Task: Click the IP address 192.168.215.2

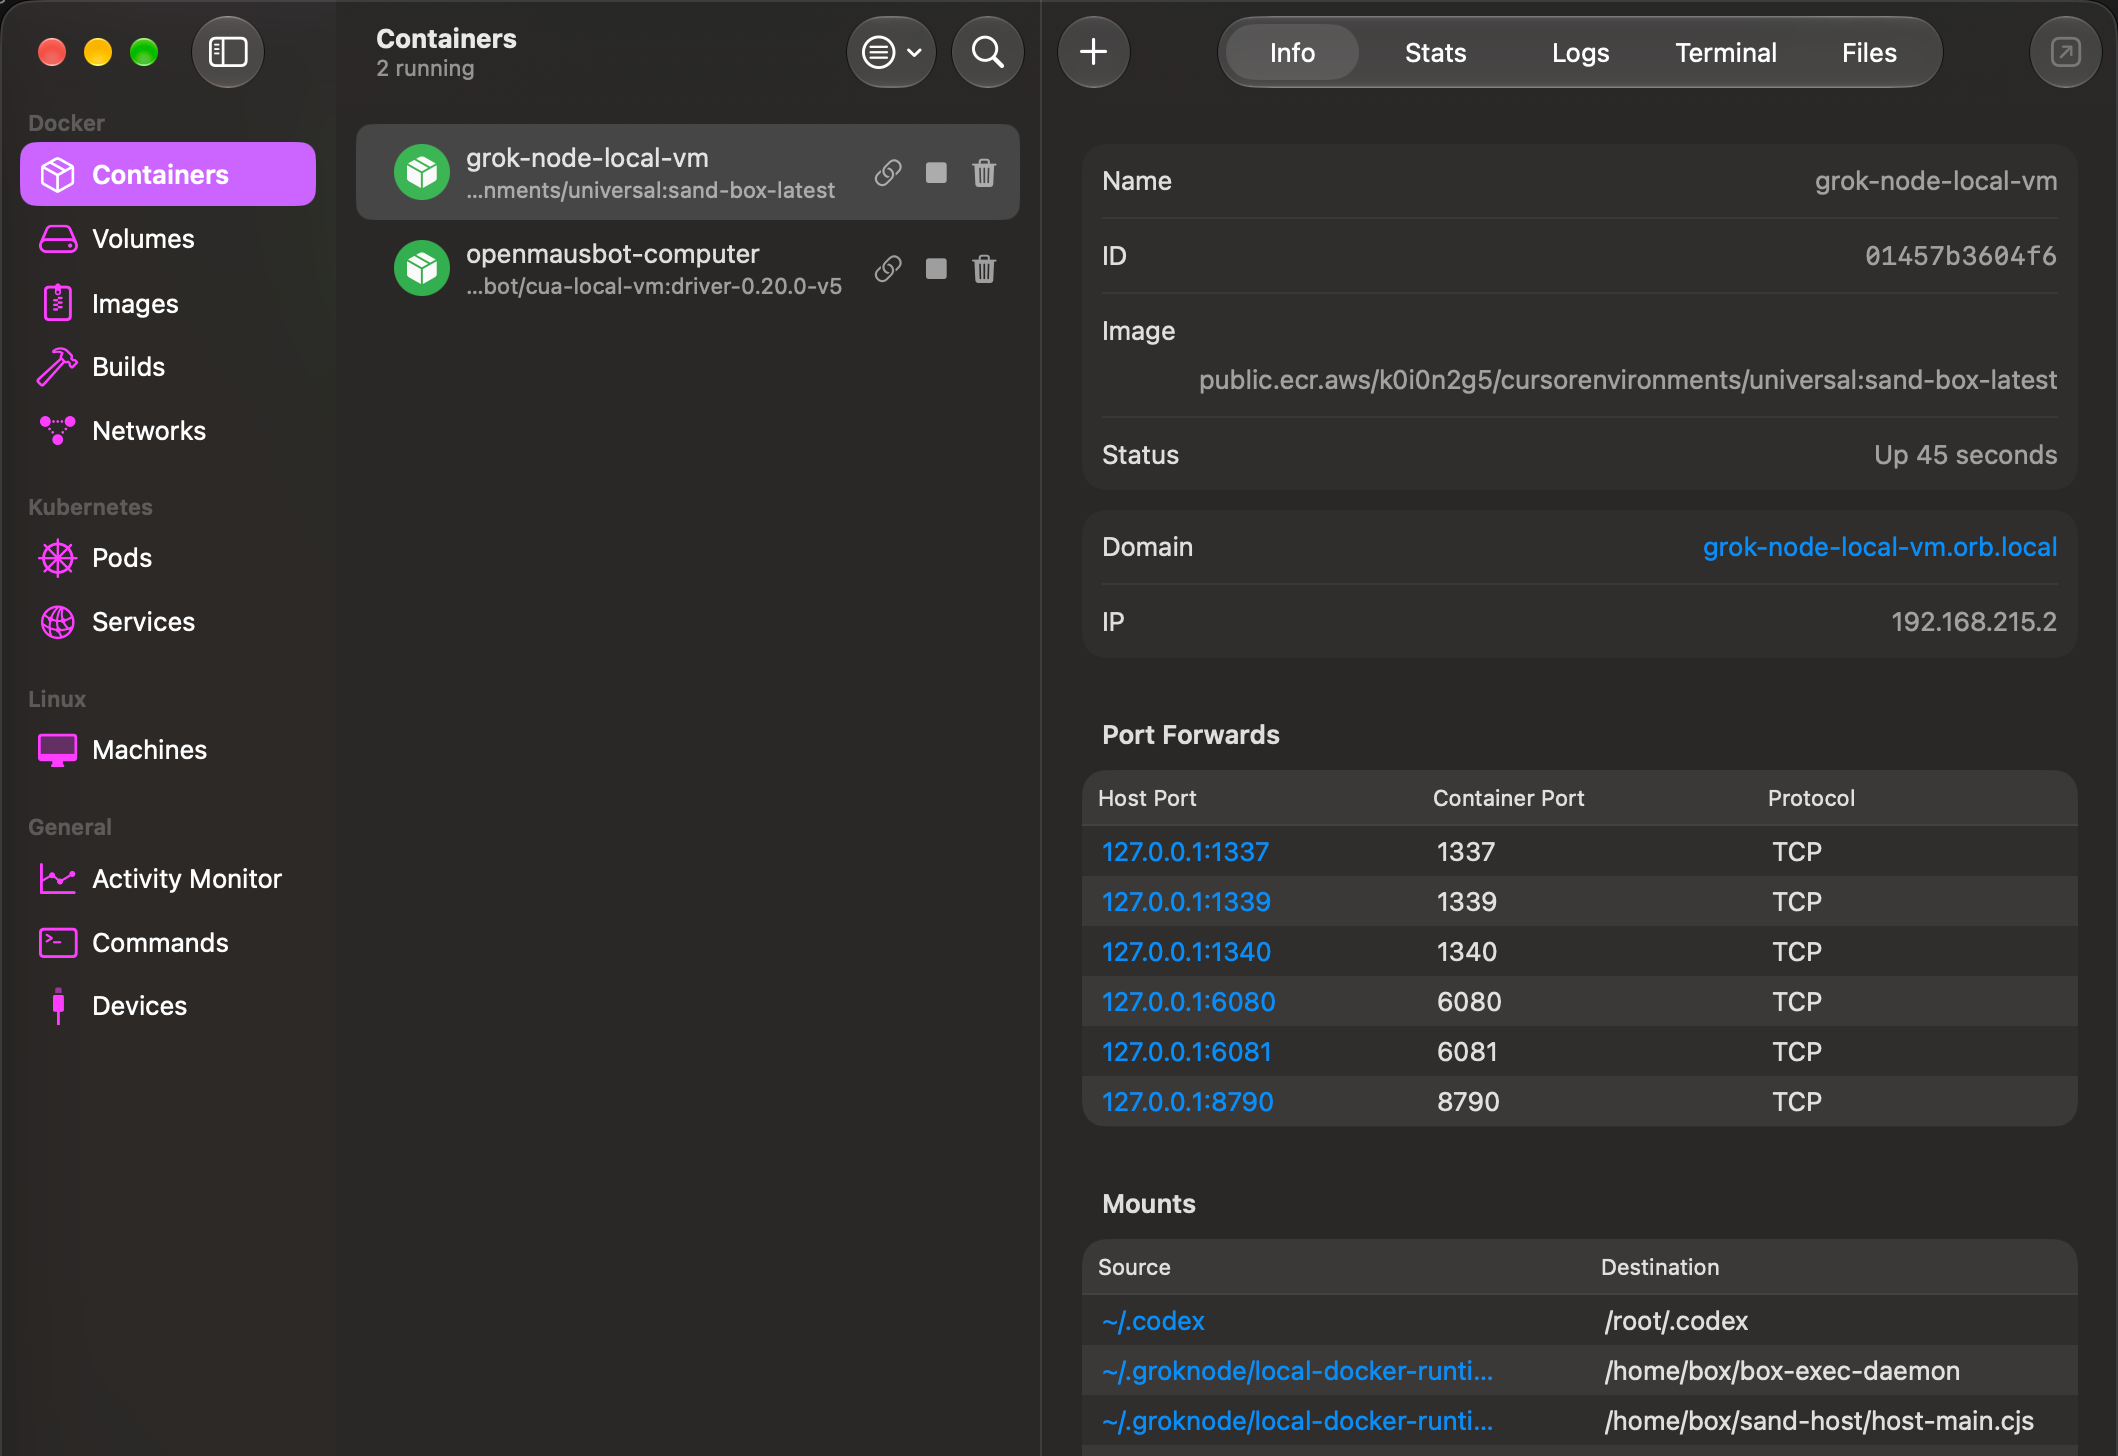Action: point(1973,622)
